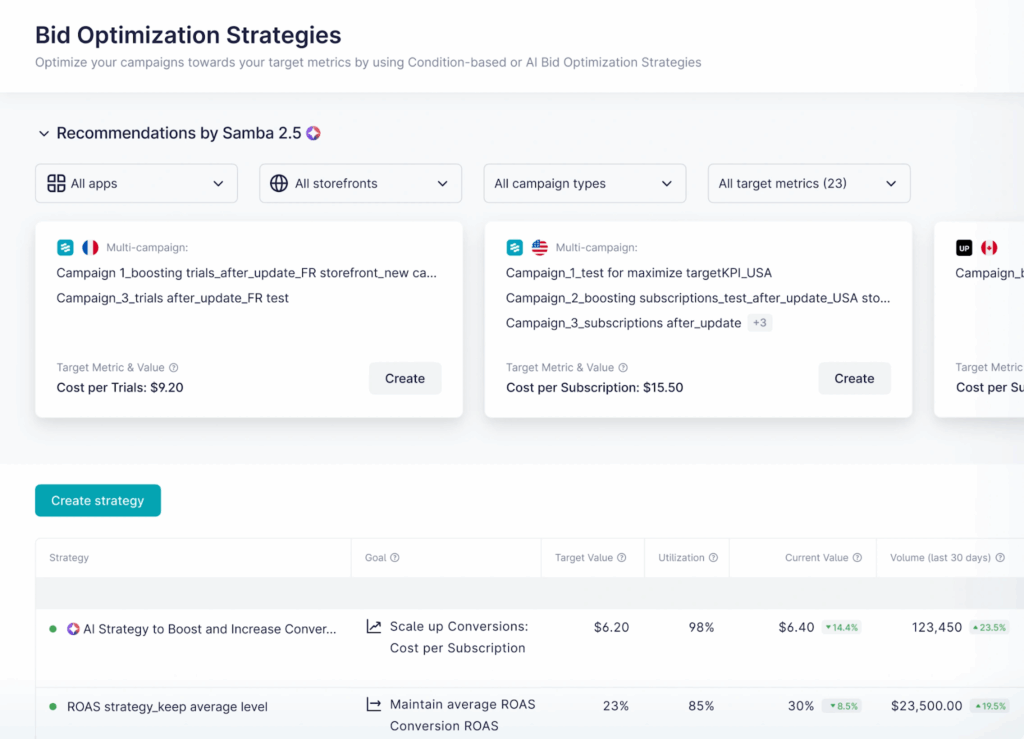
Task: Click the Samba 2.5 logo beside Recommendations heading
Action: 313,132
